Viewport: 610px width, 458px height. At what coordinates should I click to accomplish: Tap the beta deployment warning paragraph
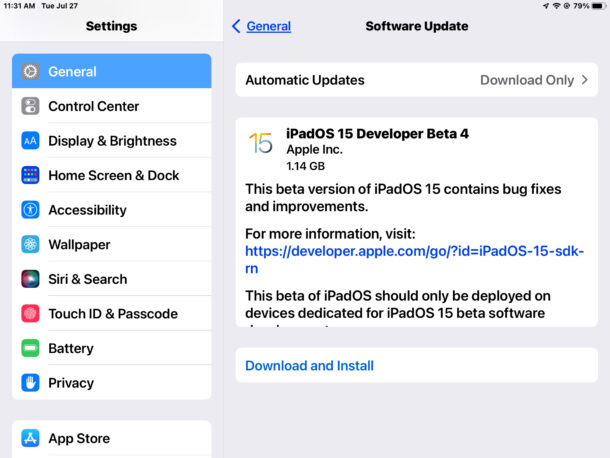pos(398,307)
